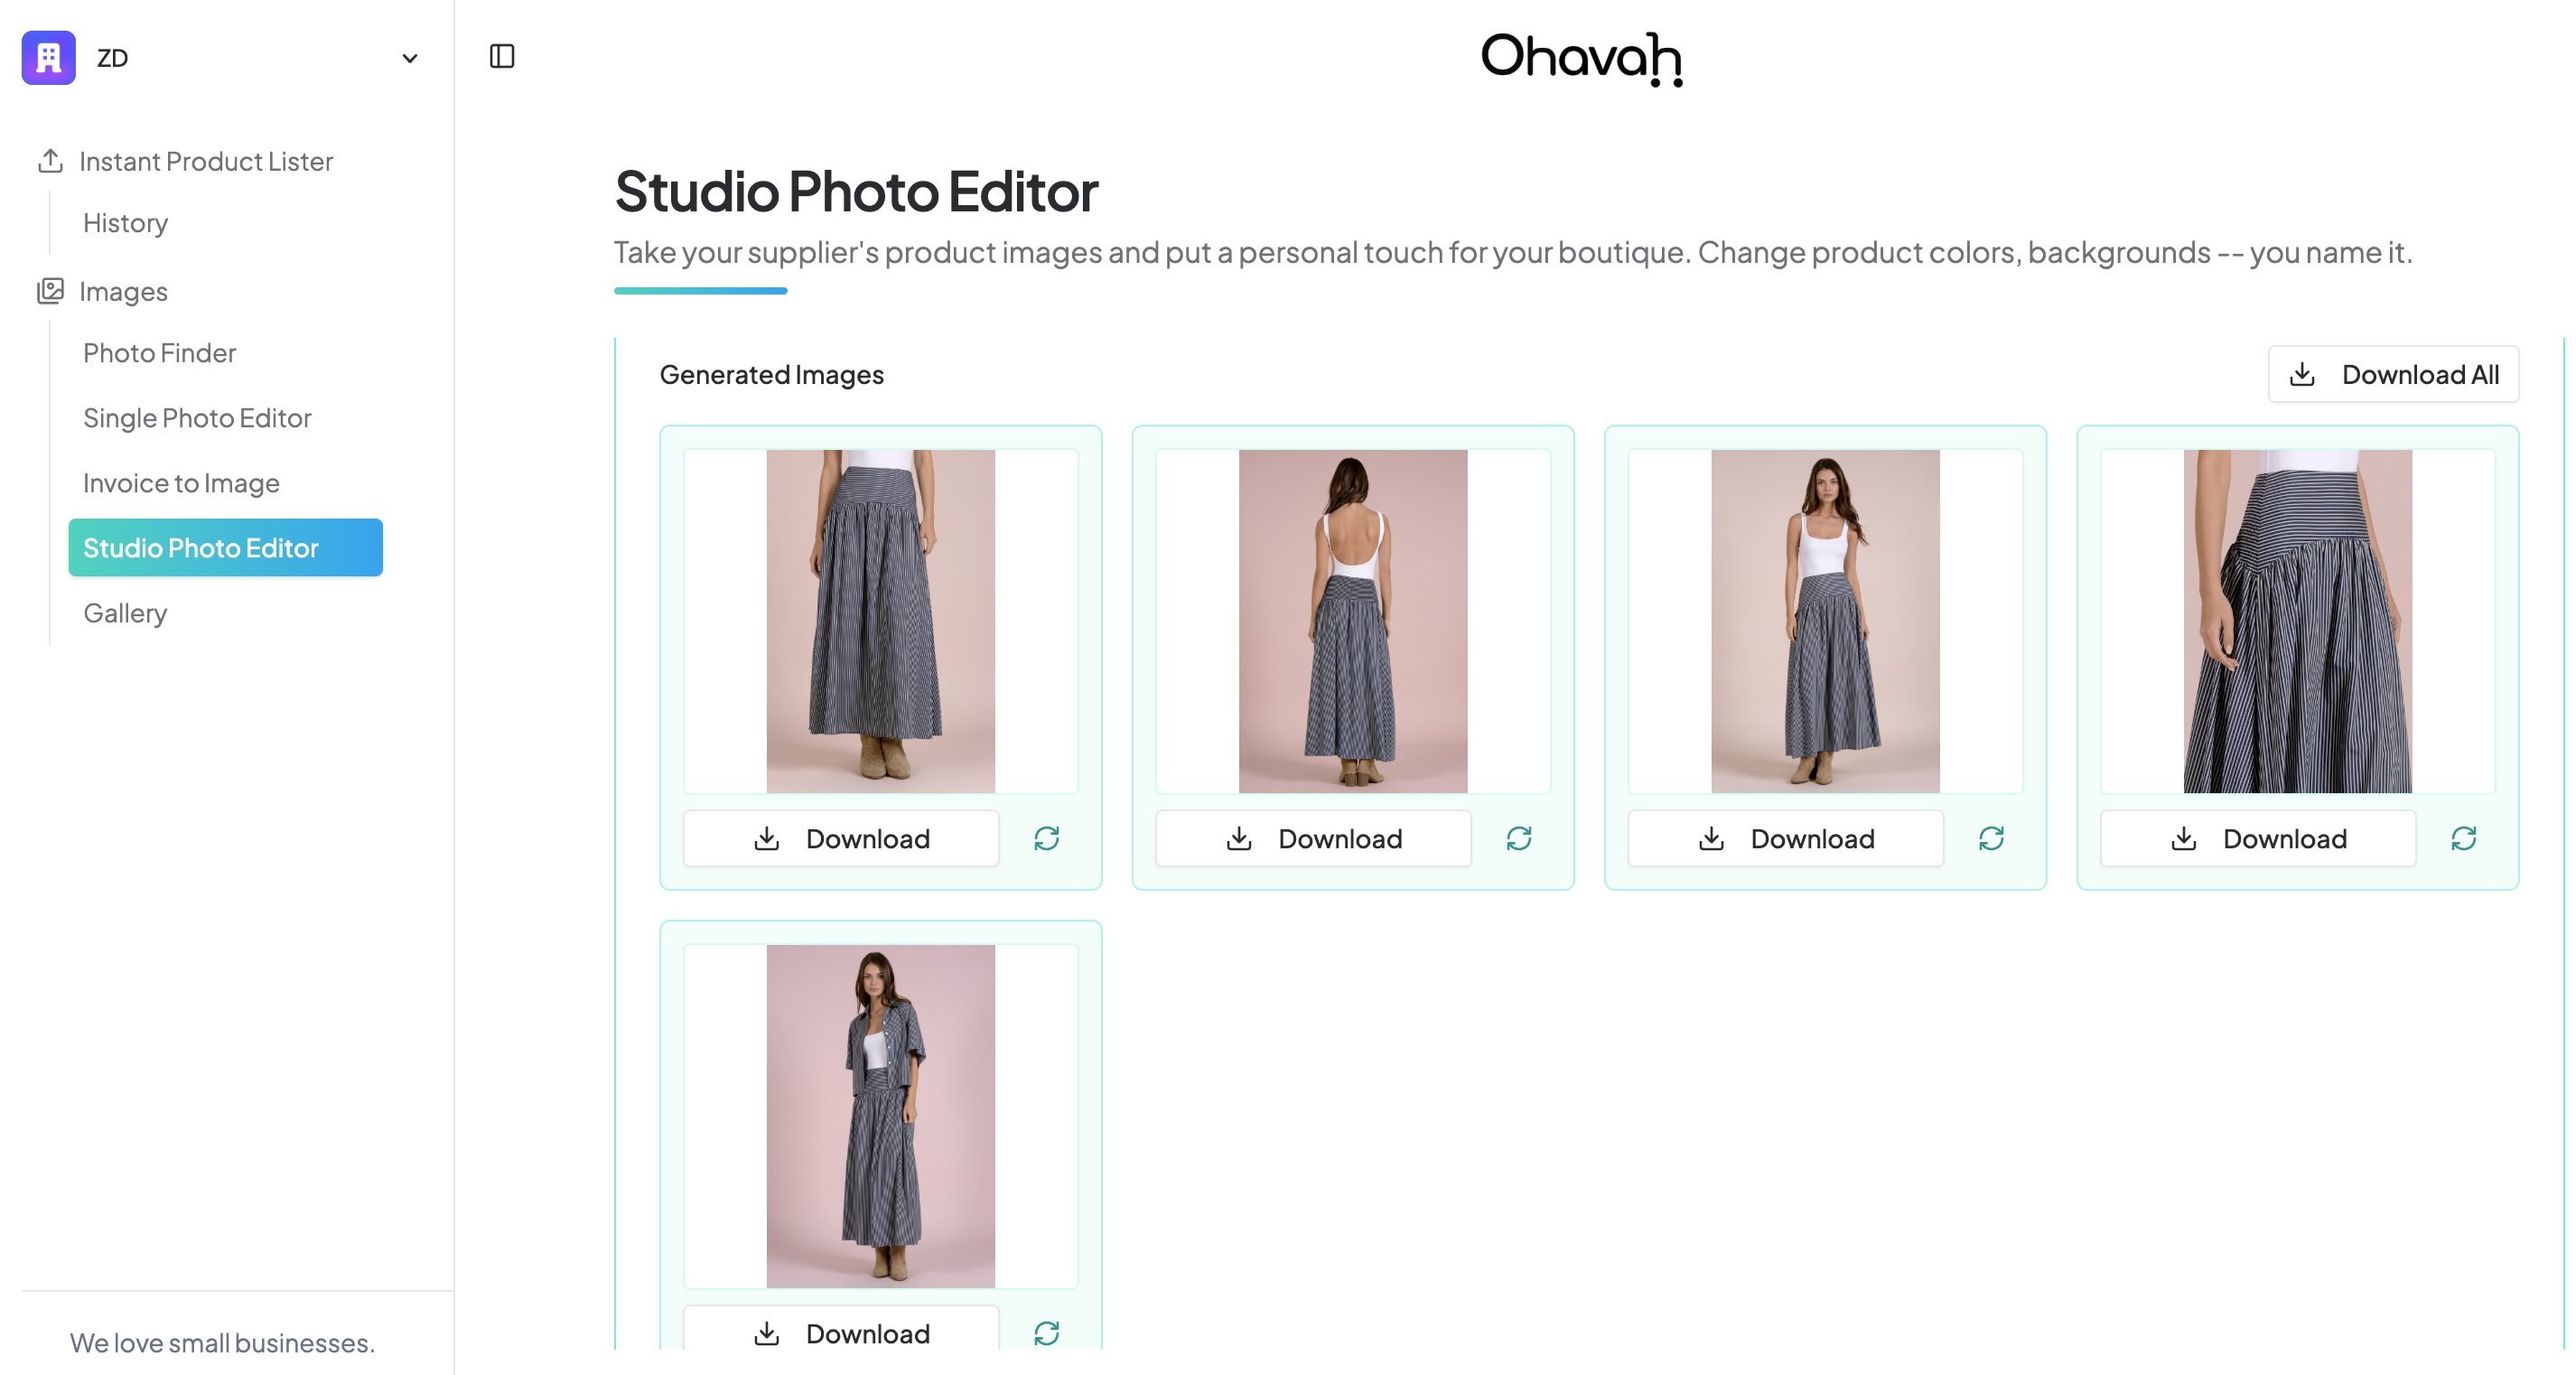Go to Single Photo Editor
The width and height of the screenshot is (2576, 1375).
coord(197,418)
